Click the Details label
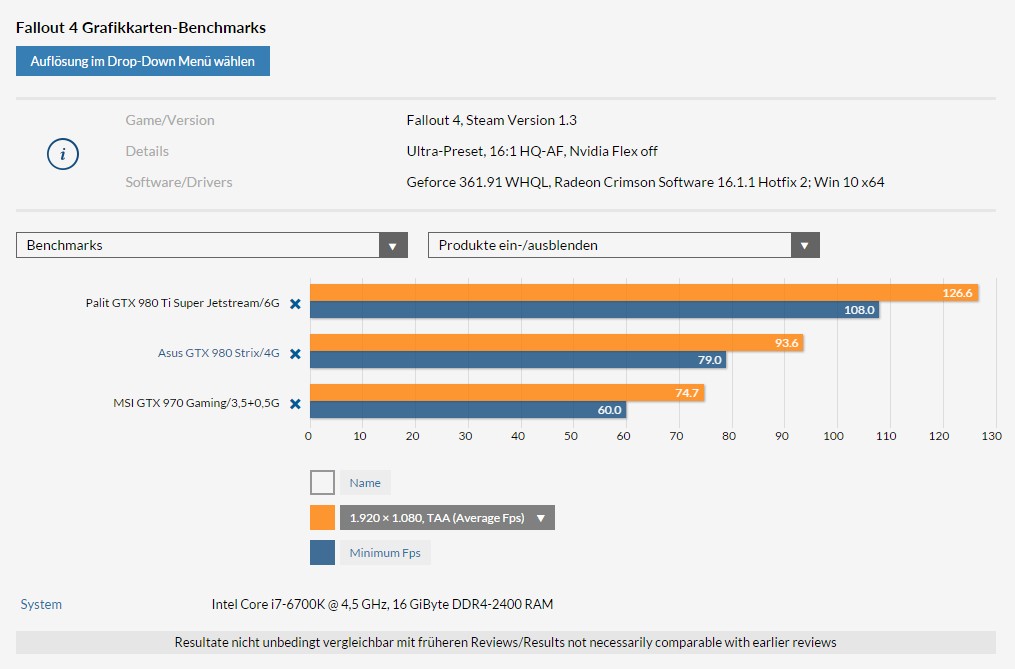The height and width of the screenshot is (669, 1015). (147, 151)
